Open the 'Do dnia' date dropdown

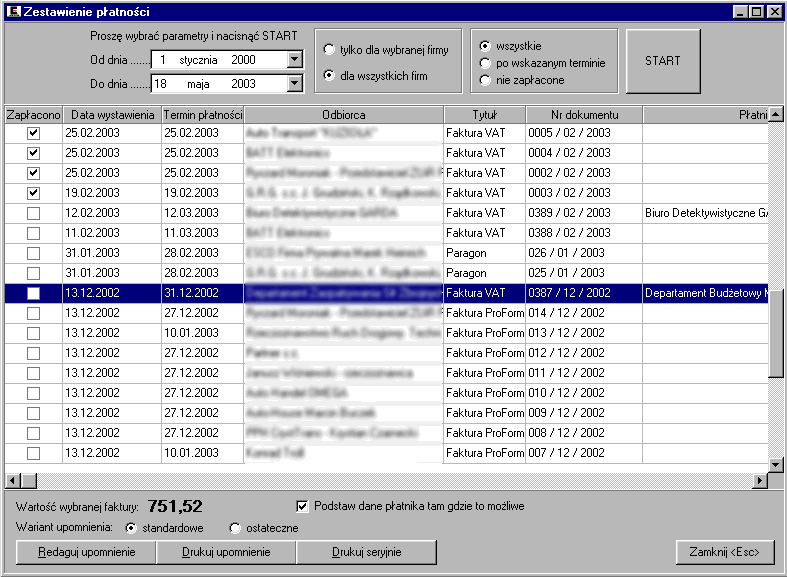[x=293, y=84]
